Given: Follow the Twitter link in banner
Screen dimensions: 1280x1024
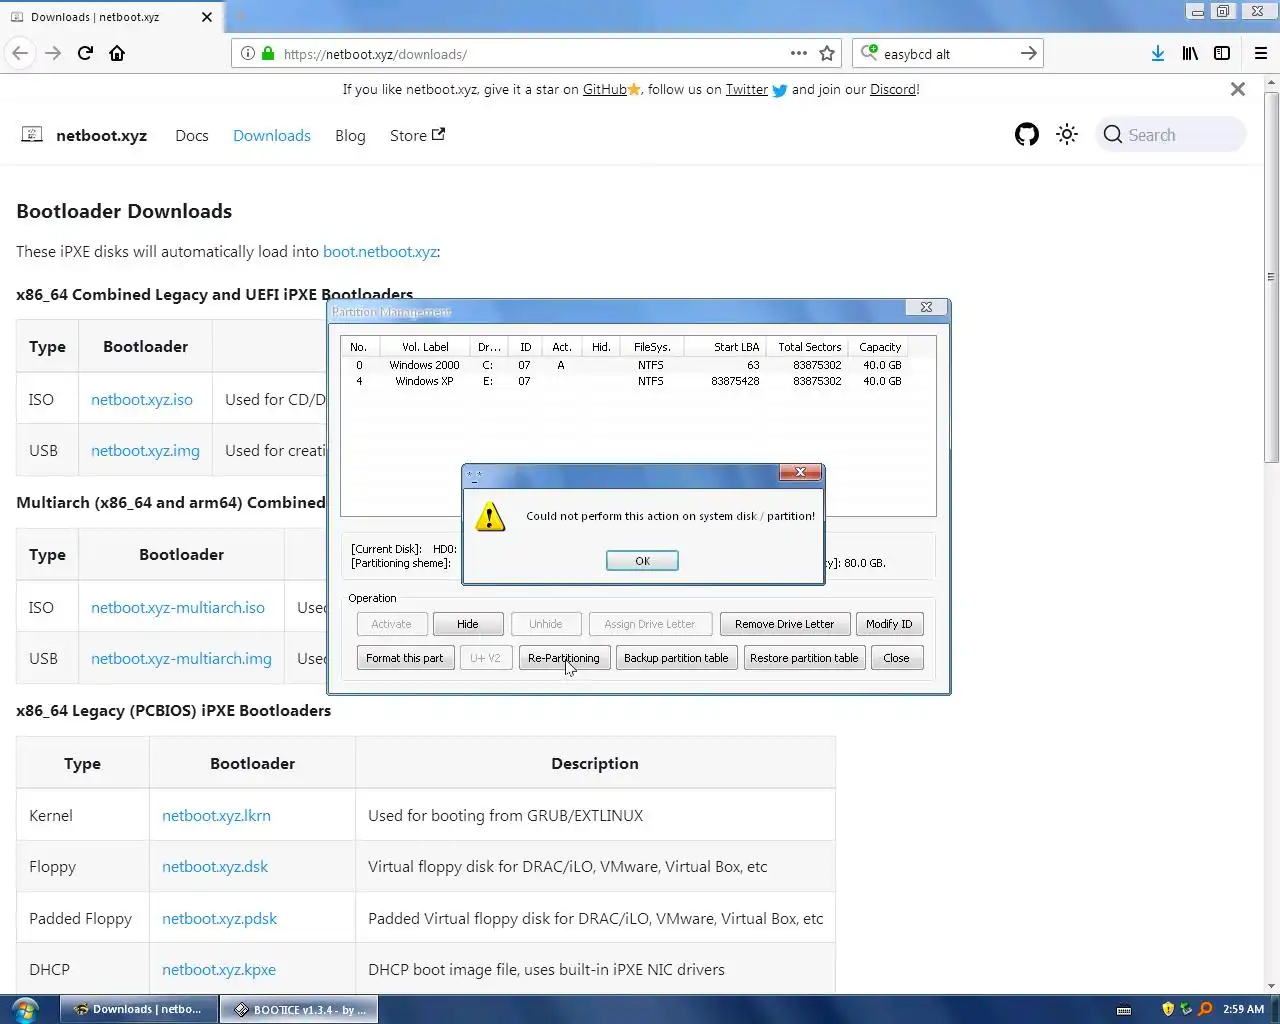Looking at the screenshot, I should click(747, 89).
